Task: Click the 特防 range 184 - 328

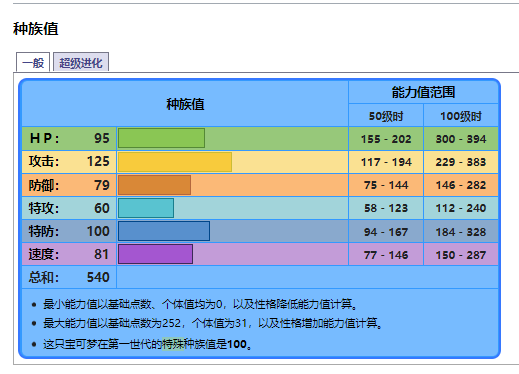Action: tap(461, 232)
